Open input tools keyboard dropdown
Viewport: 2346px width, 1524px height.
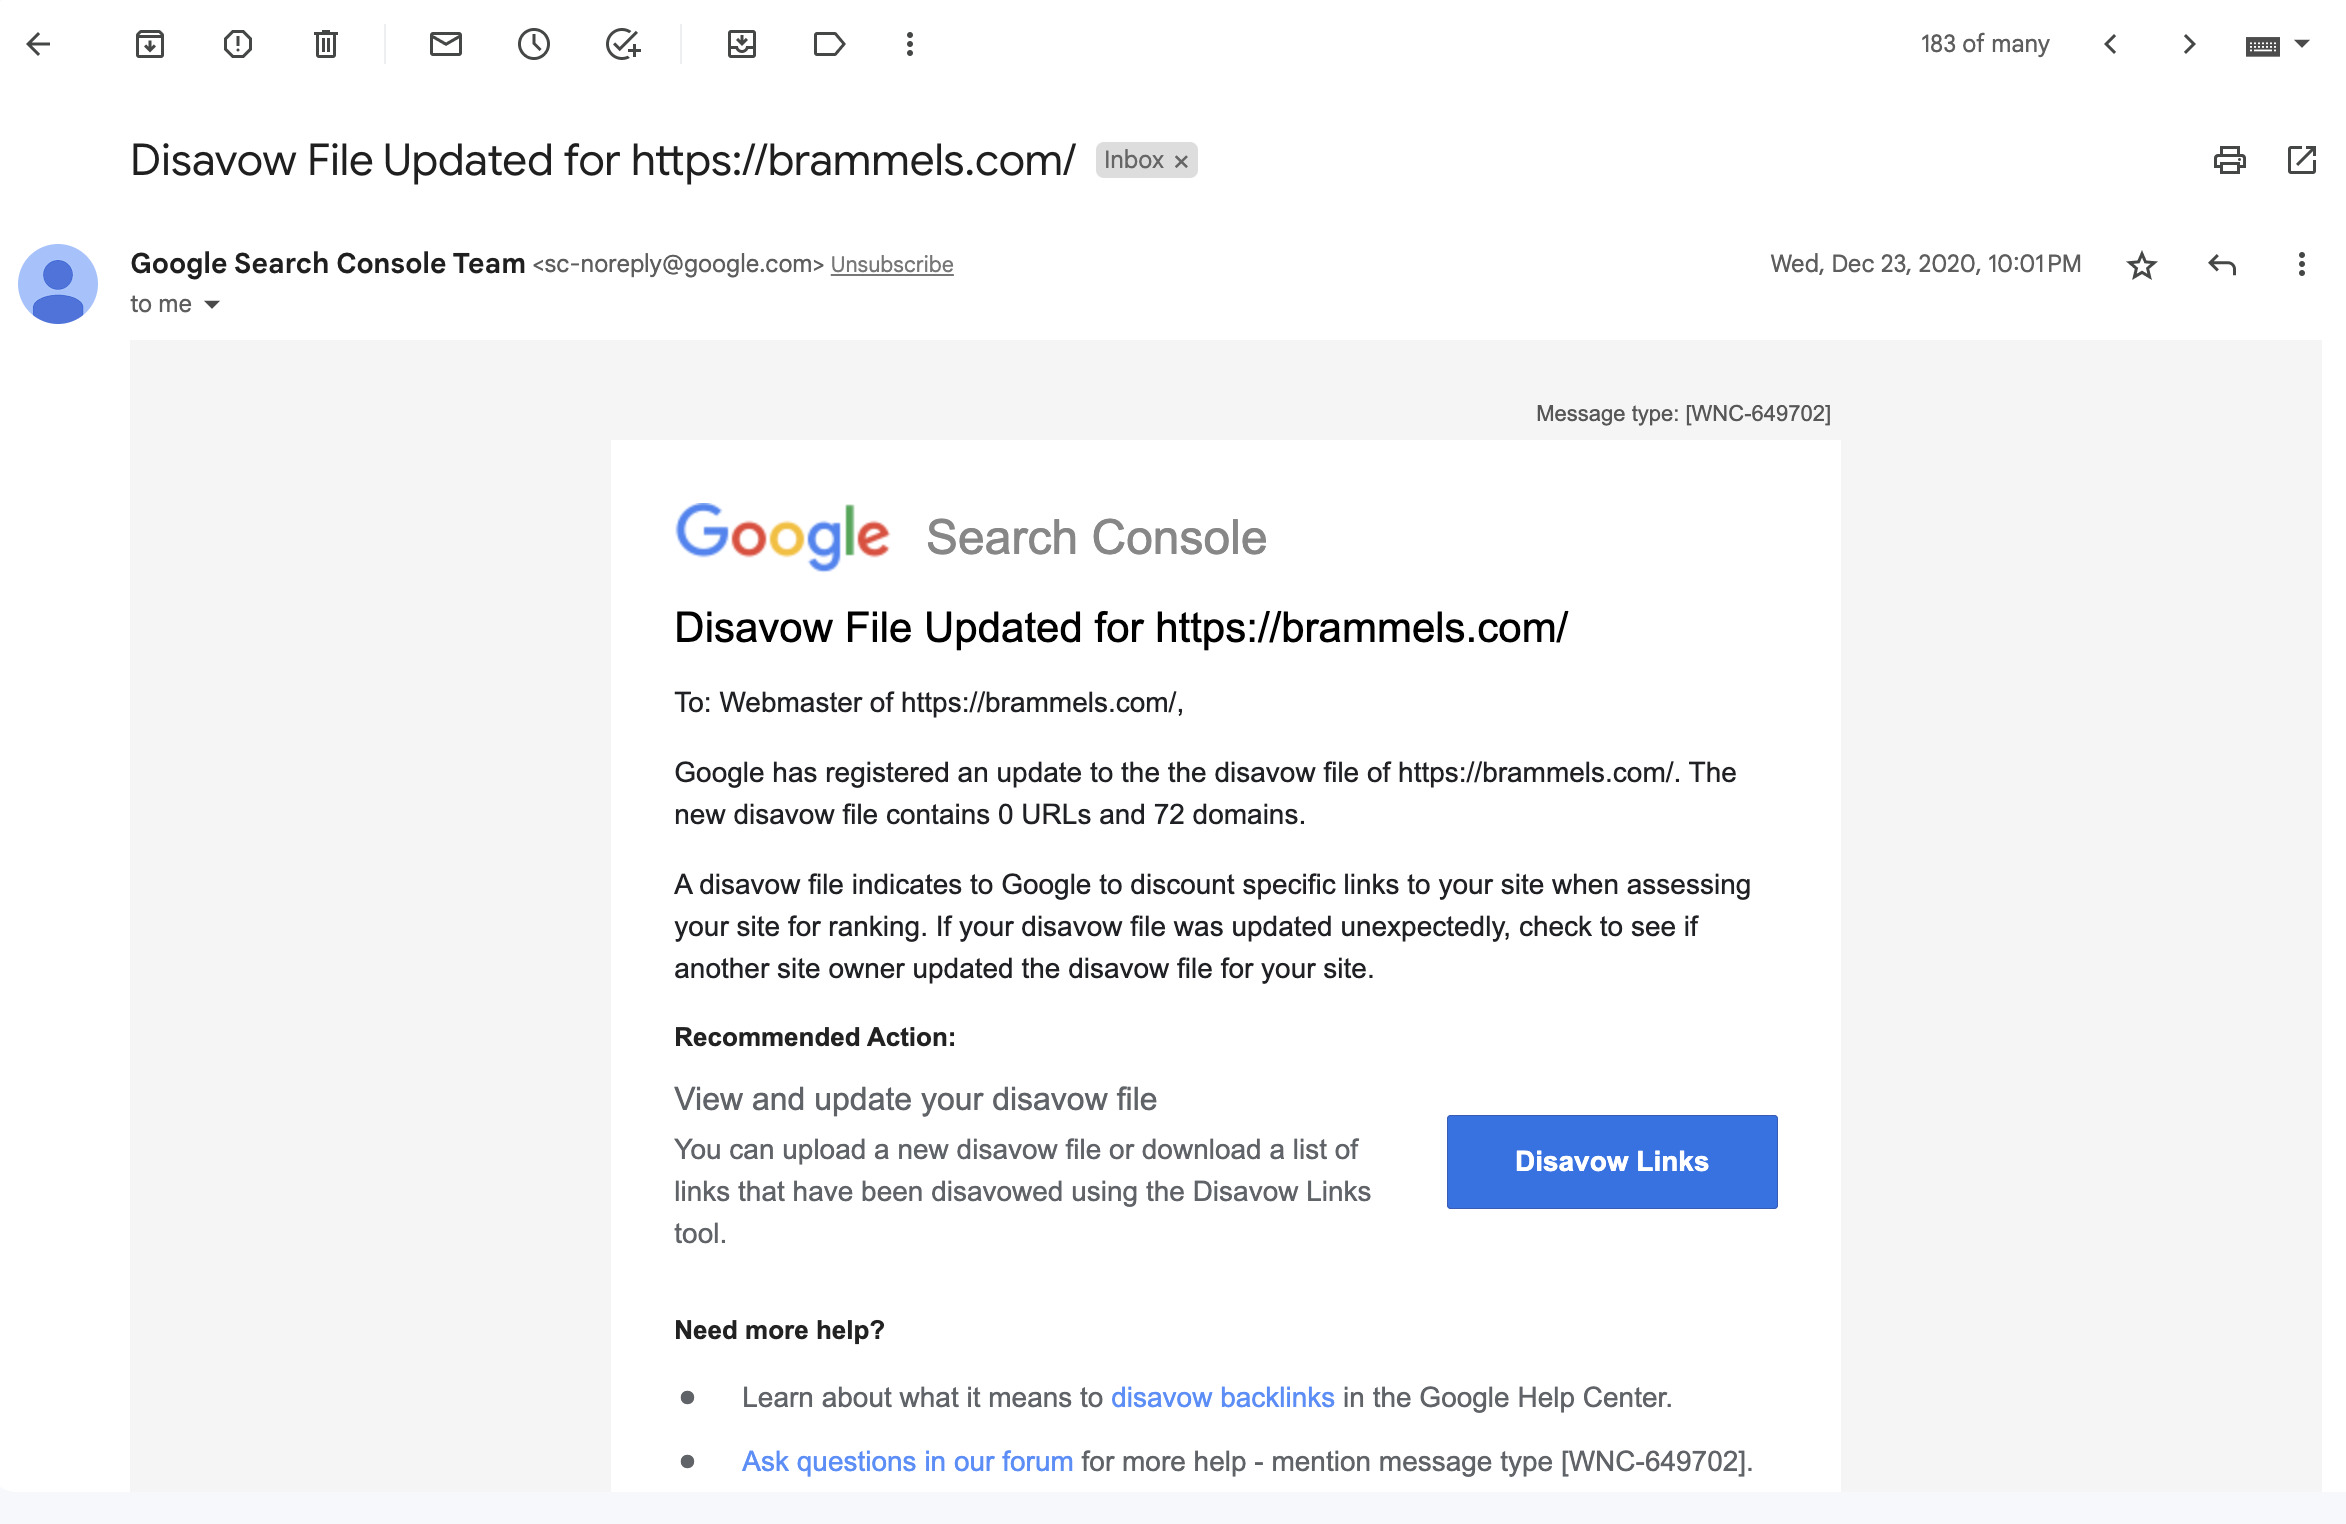pyautogui.click(x=2301, y=44)
